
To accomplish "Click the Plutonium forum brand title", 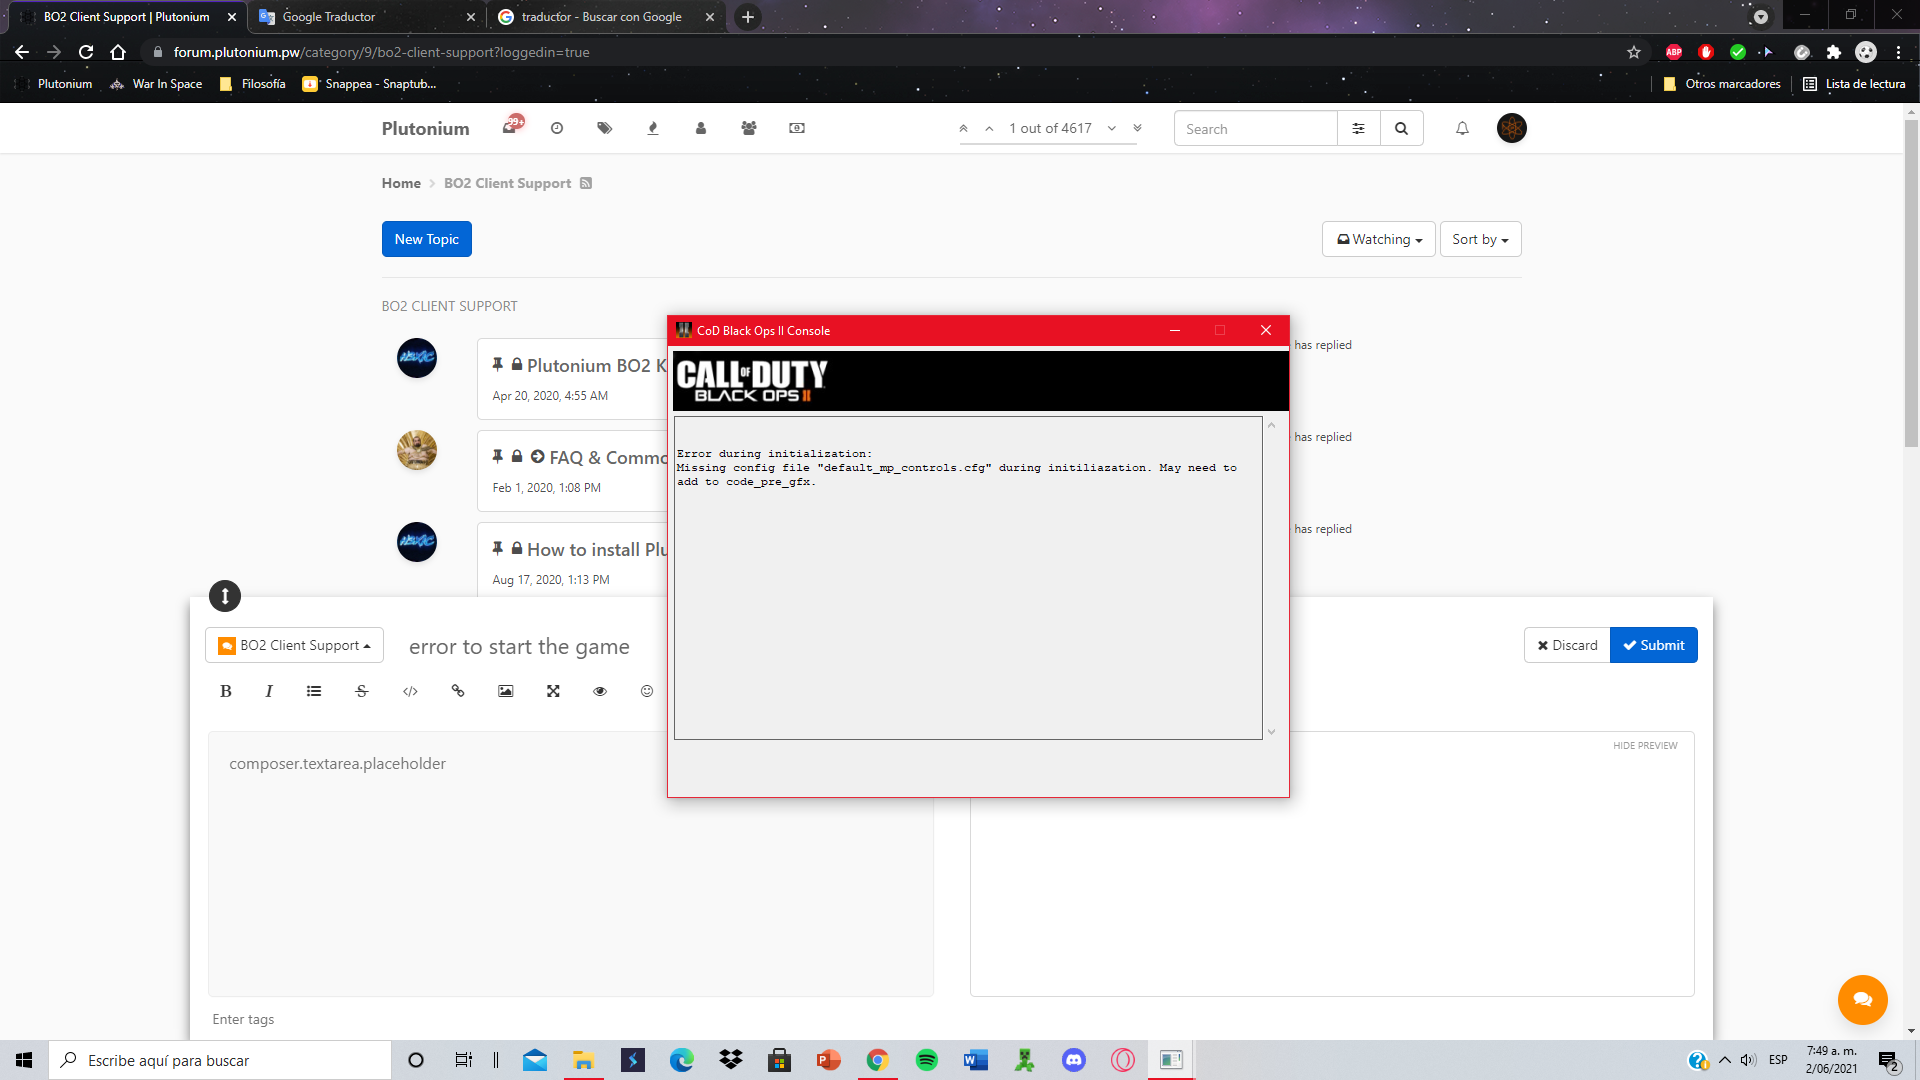I will [x=425, y=128].
